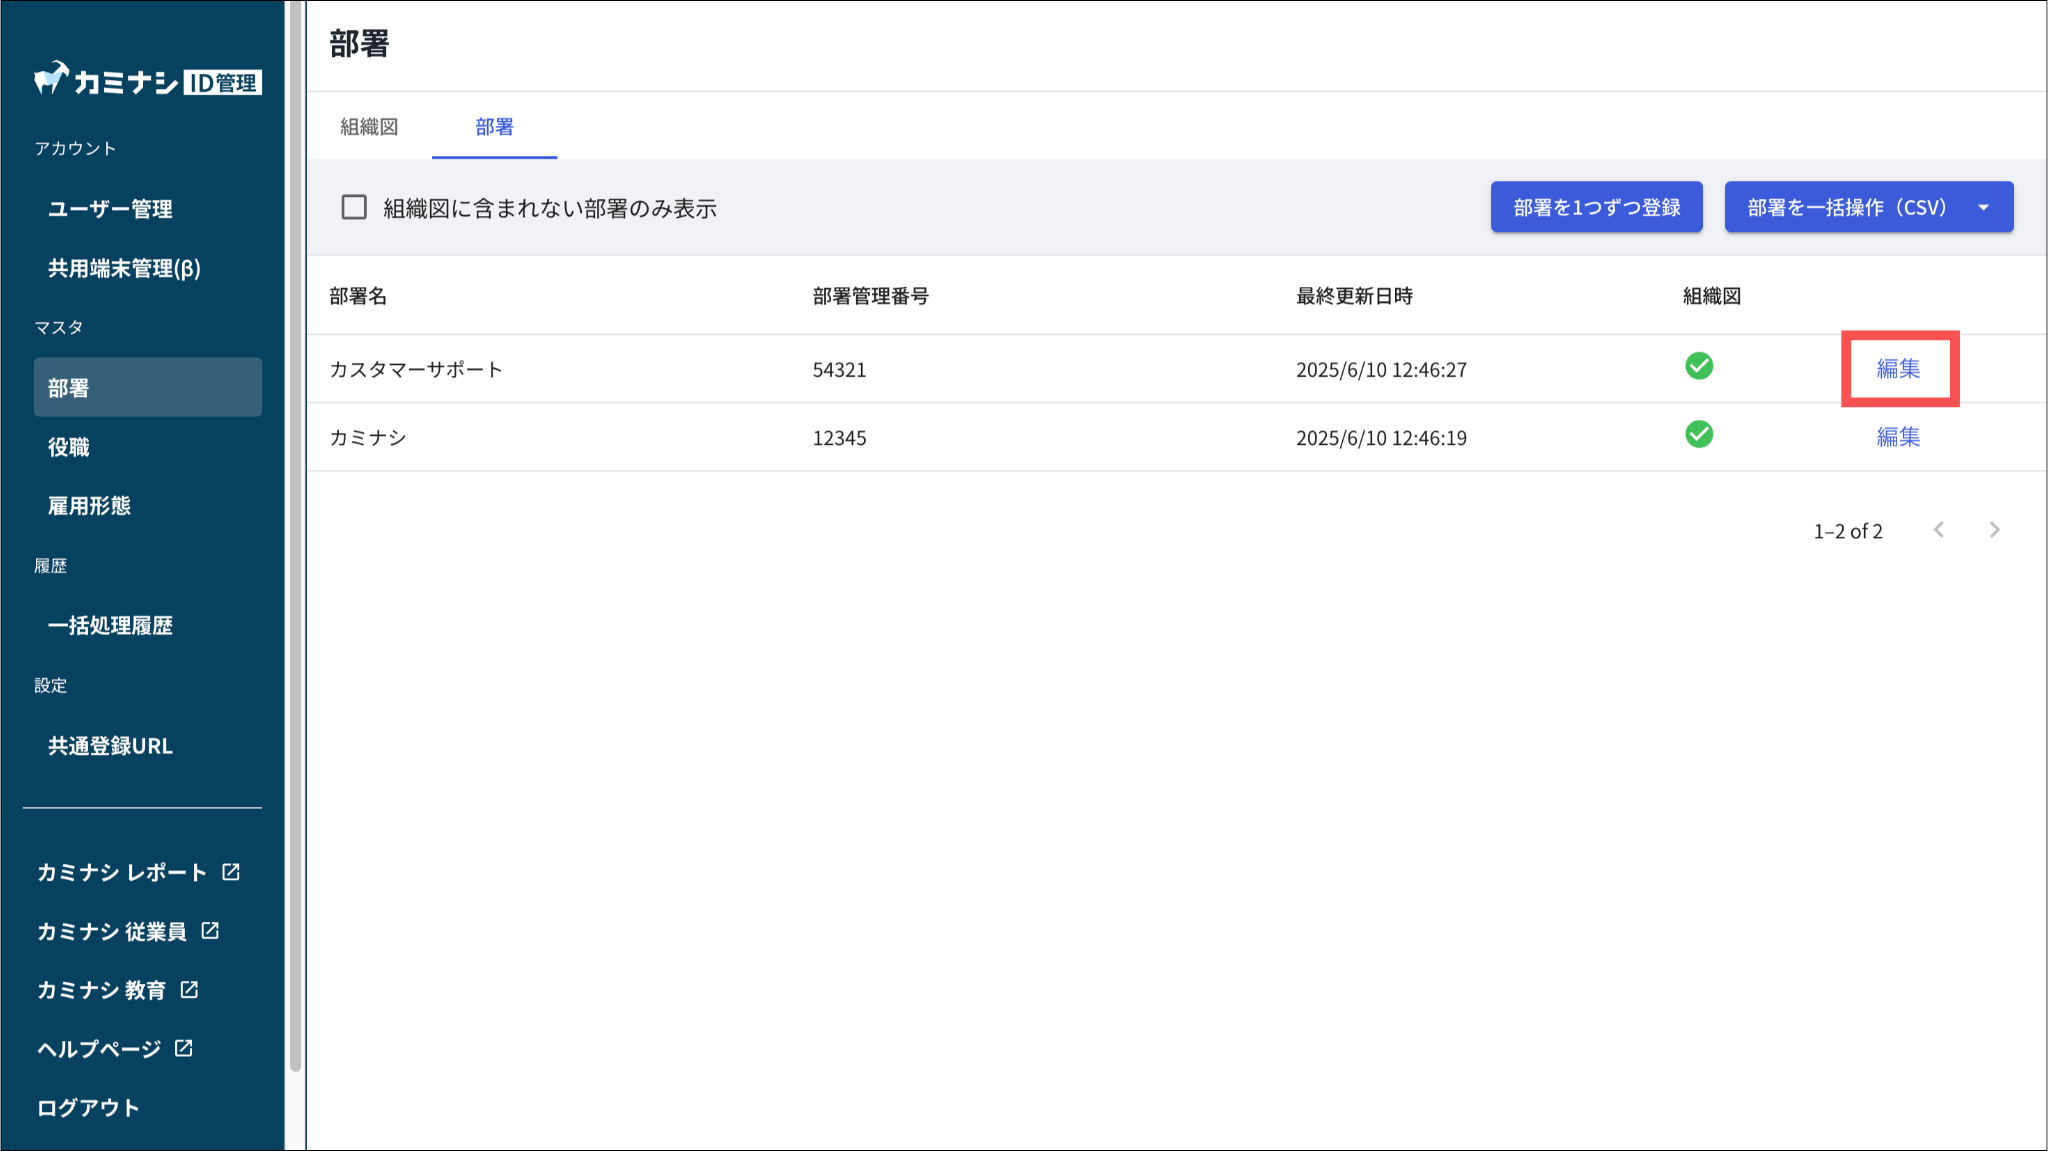This screenshot has height=1151, width=2048.
Task: Click the 部署 page heading
Action: pyautogui.click(x=359, y=44)
